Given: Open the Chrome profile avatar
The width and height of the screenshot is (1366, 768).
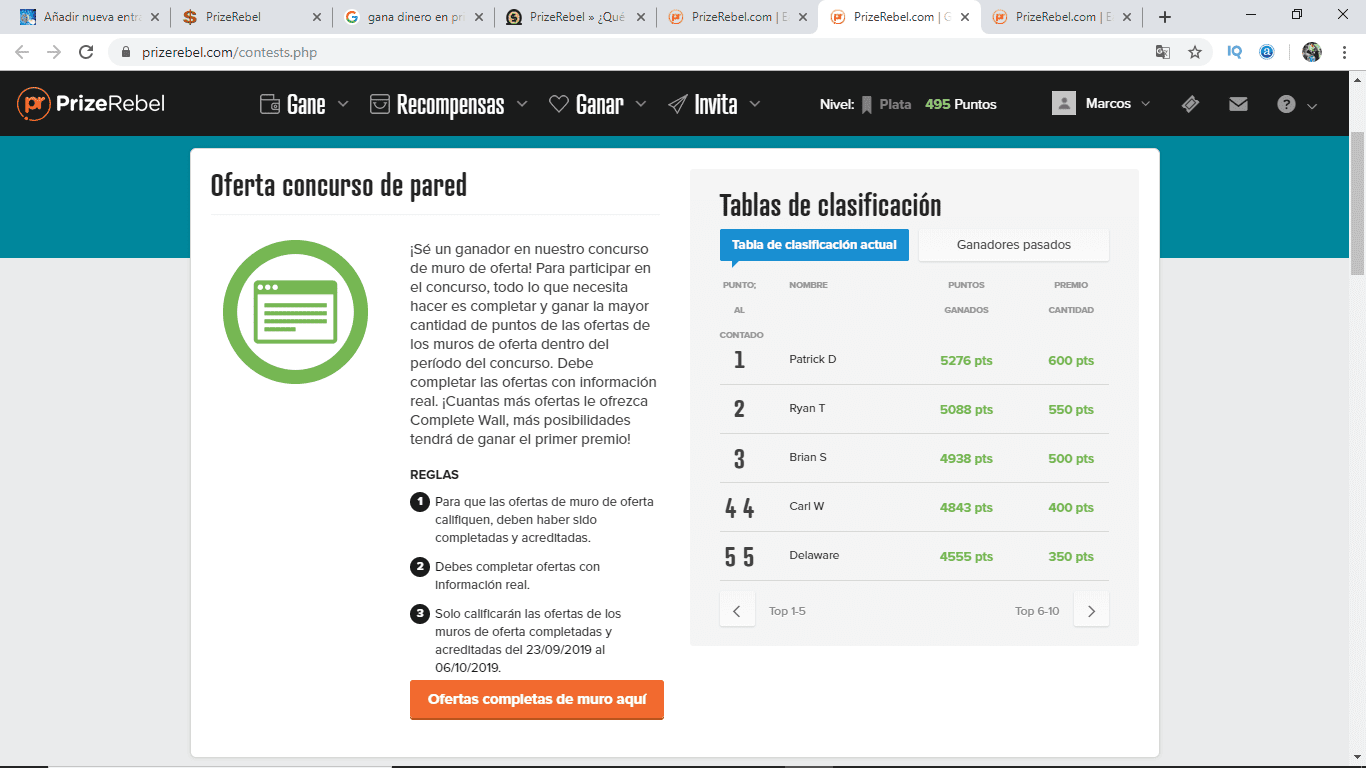Looking at the screenshot, I should (x=1312, y=52).
